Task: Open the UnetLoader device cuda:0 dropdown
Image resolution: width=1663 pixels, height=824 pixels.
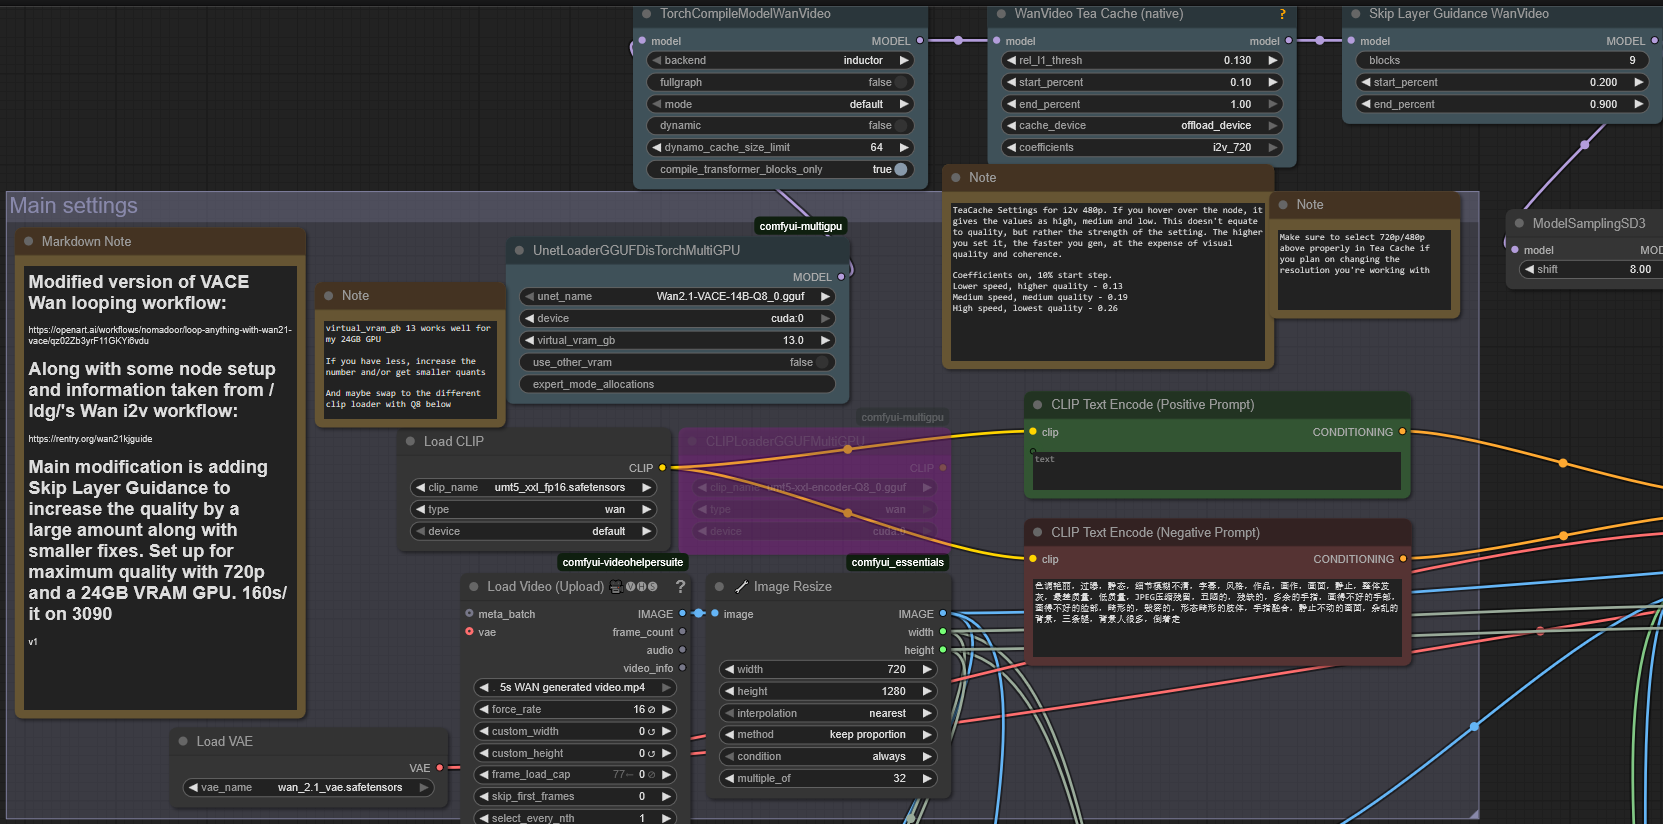Action: 677,319
